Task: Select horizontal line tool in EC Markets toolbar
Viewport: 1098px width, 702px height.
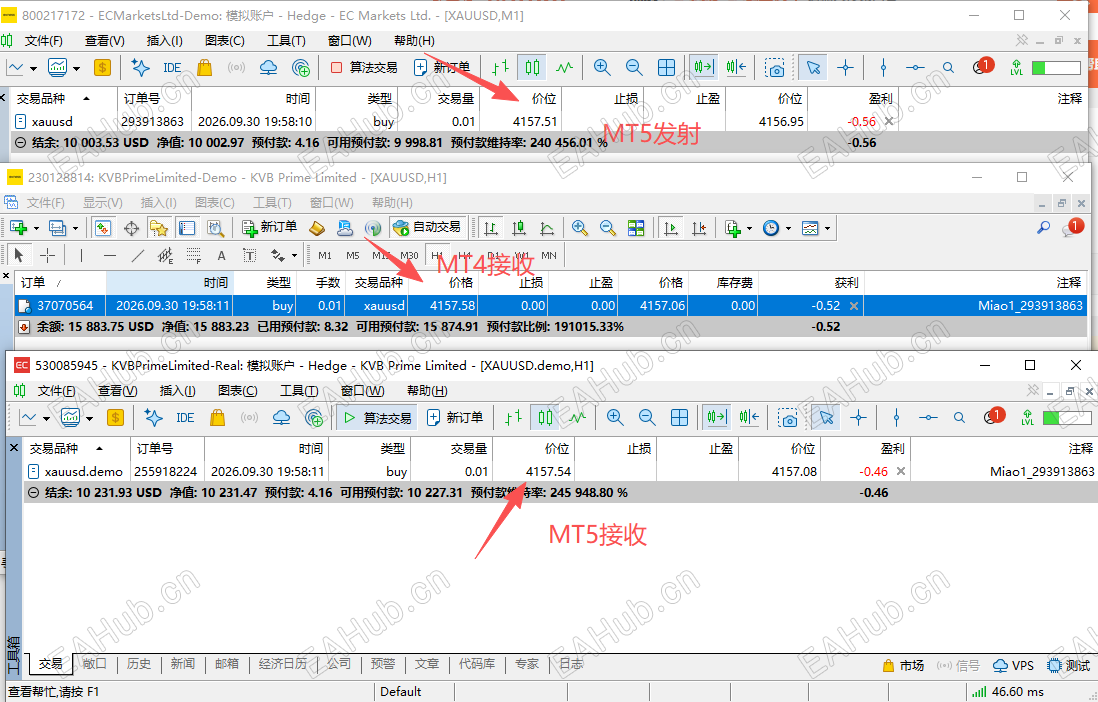Action: (915, 68)
